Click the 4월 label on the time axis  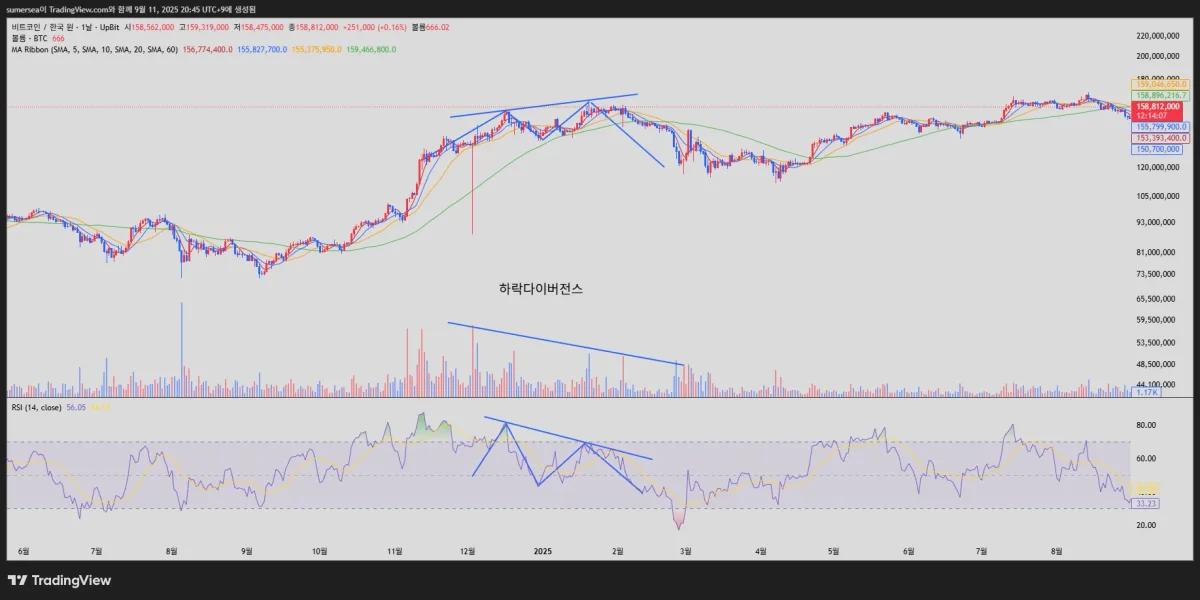click(x=761, y=550)
